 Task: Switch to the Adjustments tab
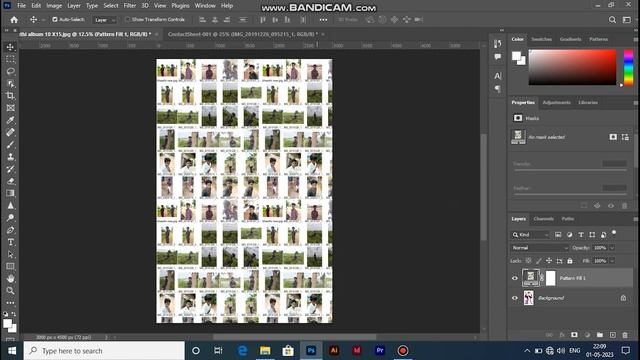click(556, 102)
